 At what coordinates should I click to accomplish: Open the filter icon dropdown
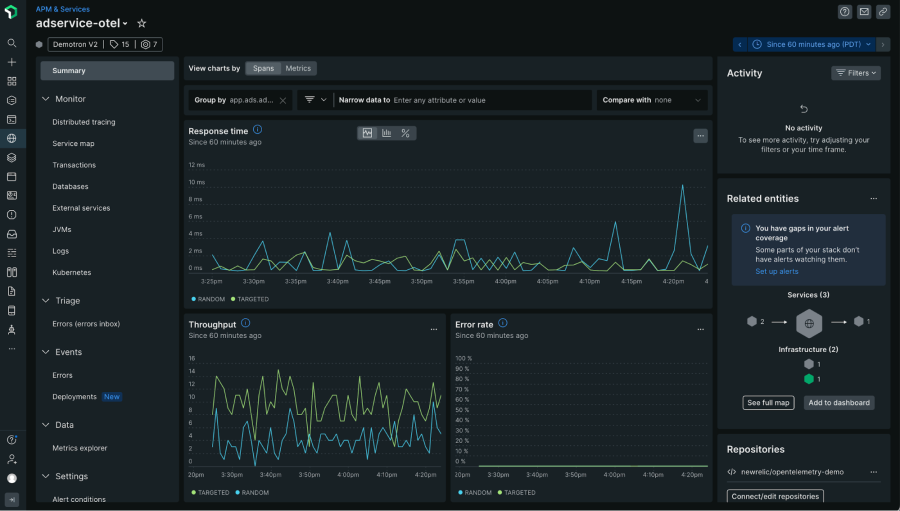[x=315, y=100]
